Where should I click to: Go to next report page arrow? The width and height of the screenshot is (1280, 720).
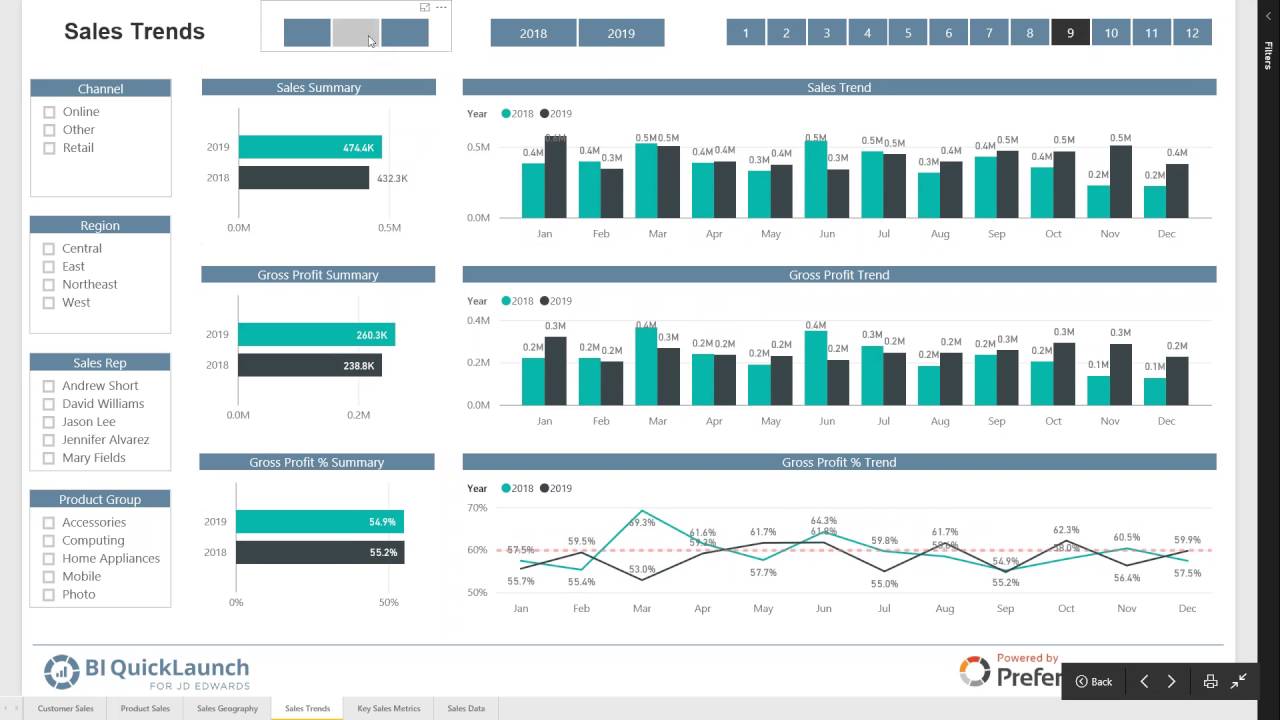pyautogui.click(x=1172, y=681)
